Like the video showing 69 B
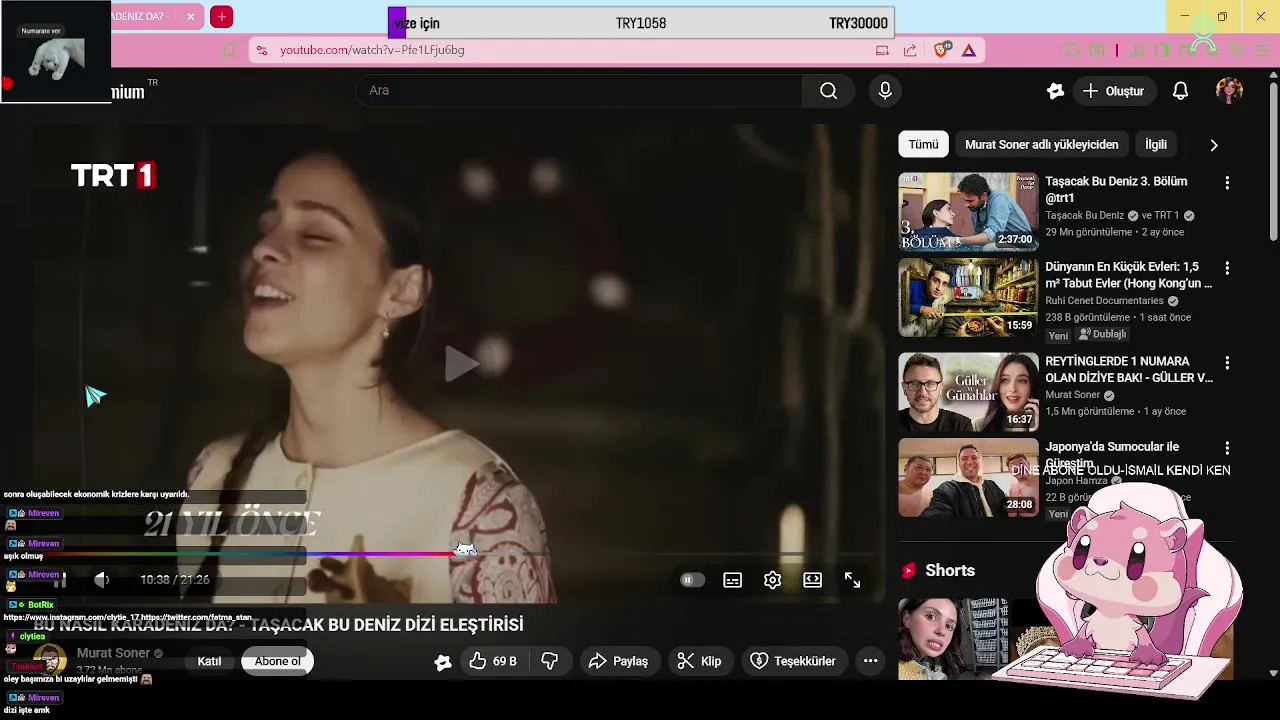The image size is (1280, 720). click(x=493, y=661)
